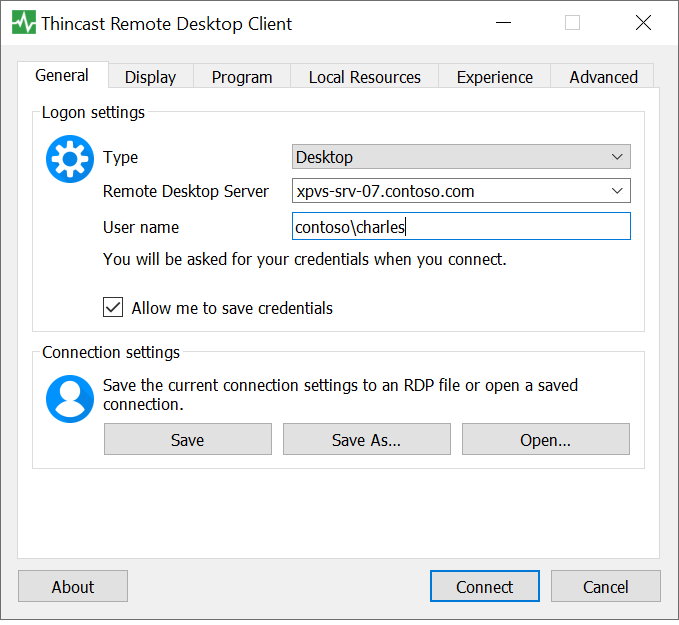Click Save to store connection settings

click(x=187, y=440)
